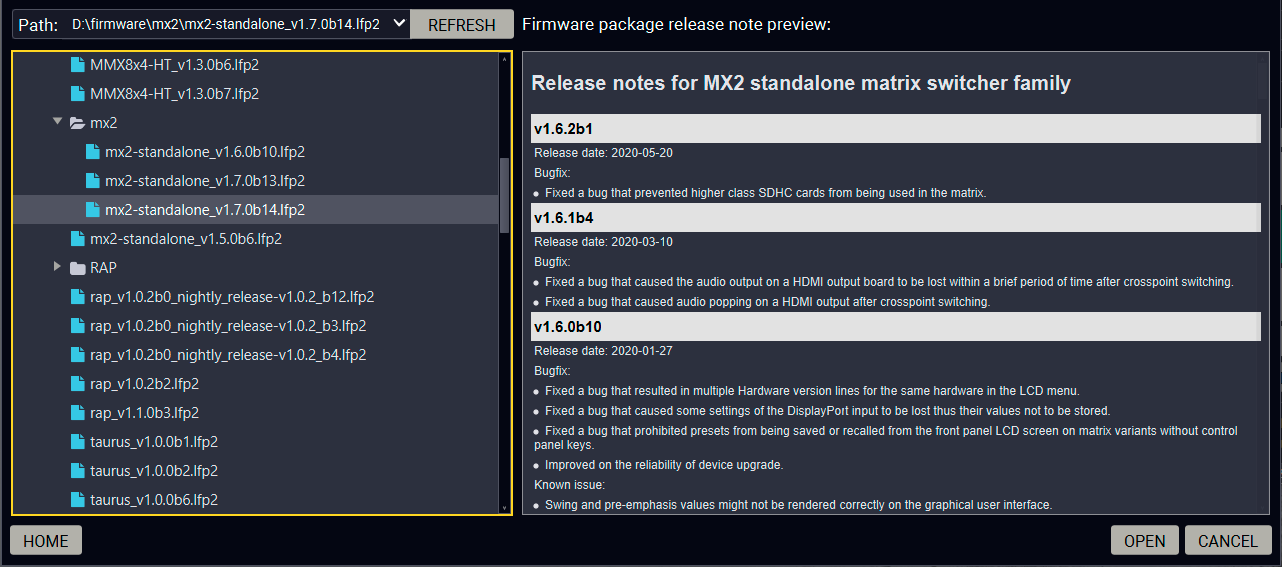Expand the RAP folder tree node
Screen dimensions: 1282x567
coord(57,267)
